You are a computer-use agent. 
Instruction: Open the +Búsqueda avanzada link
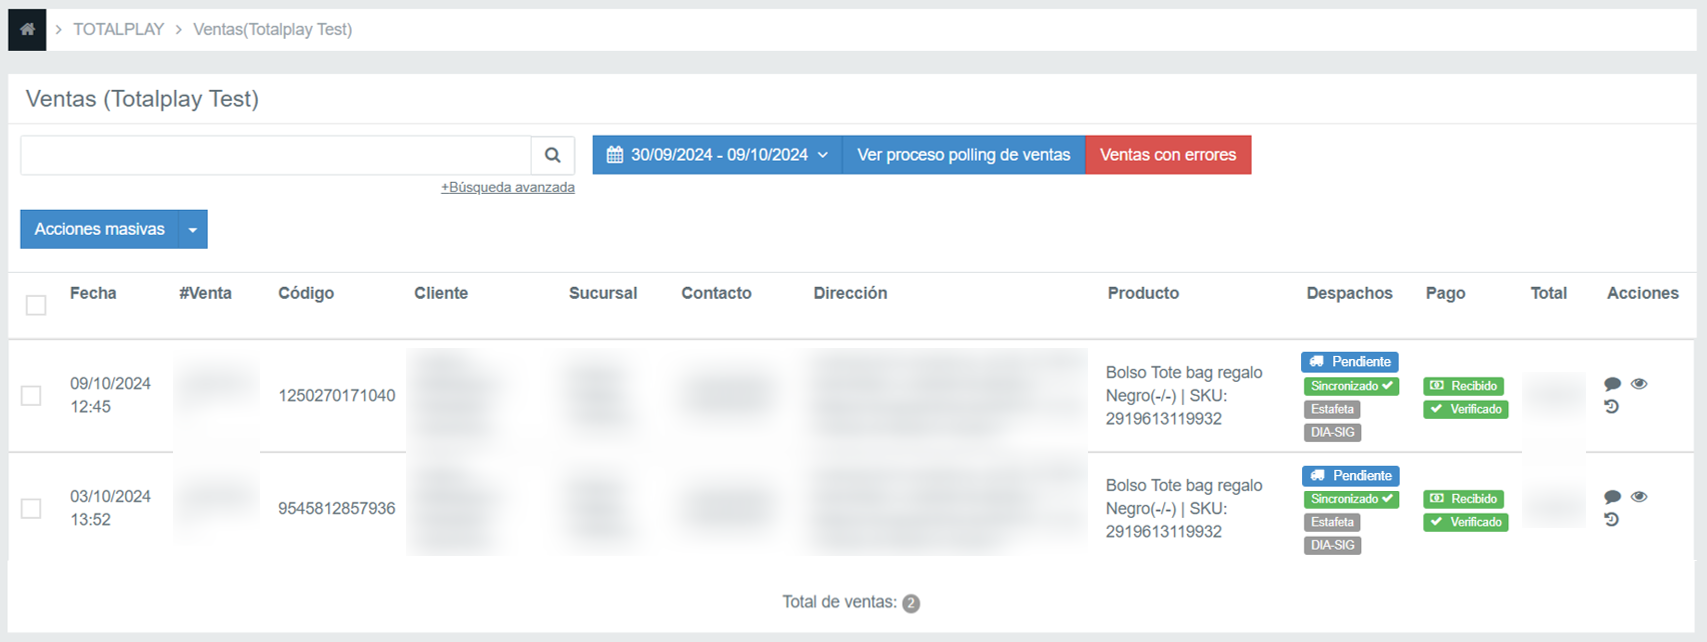pos(508,187)
